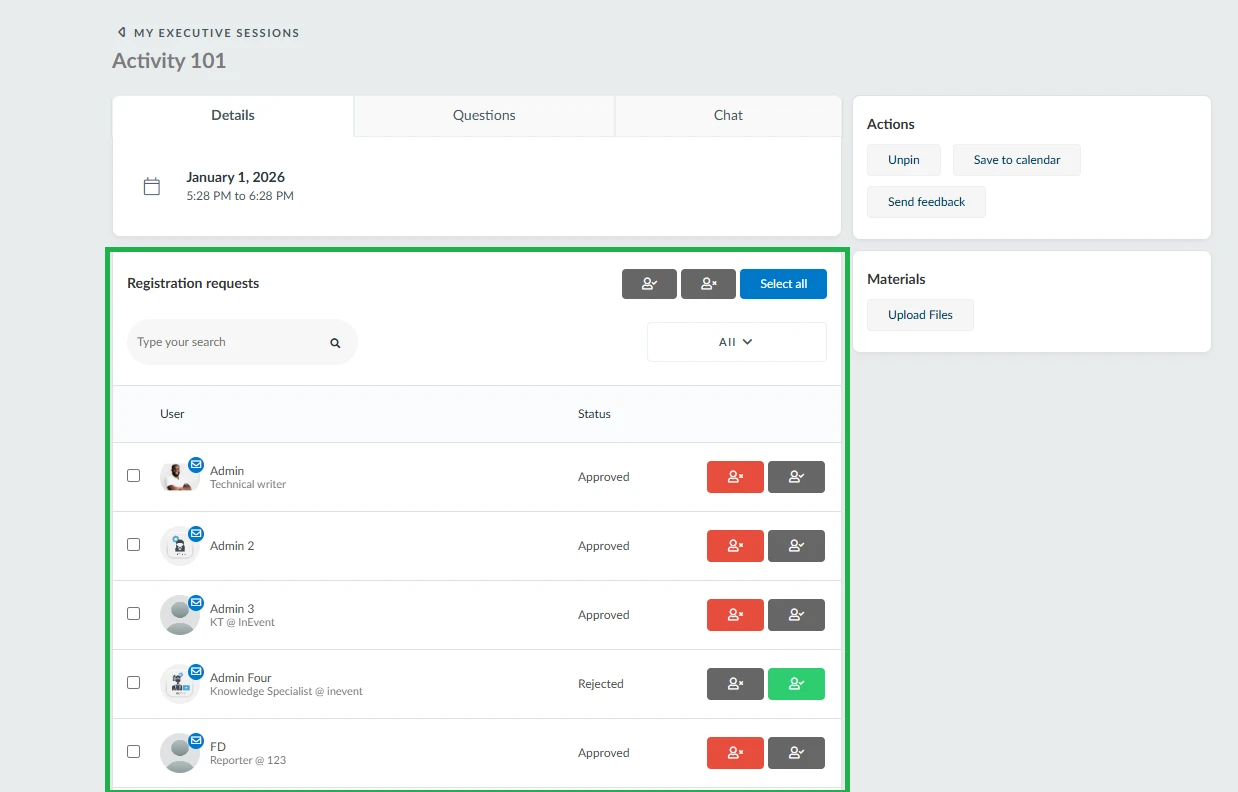This screenshot has width=1238, height=792.
Task: Click the red reject icon in Admin row
Action: [x=735, y=477]
